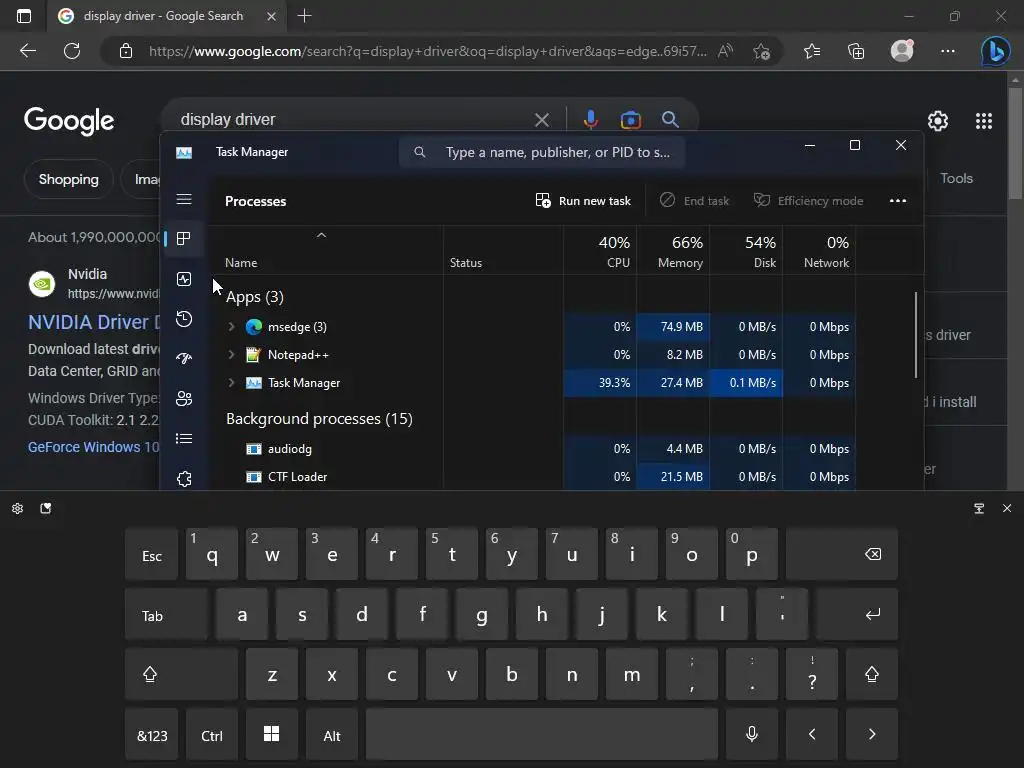Viewport: 1024px width, 768px height.
Task: Click in the Edge address bar URL
Action: click(428, 51)
